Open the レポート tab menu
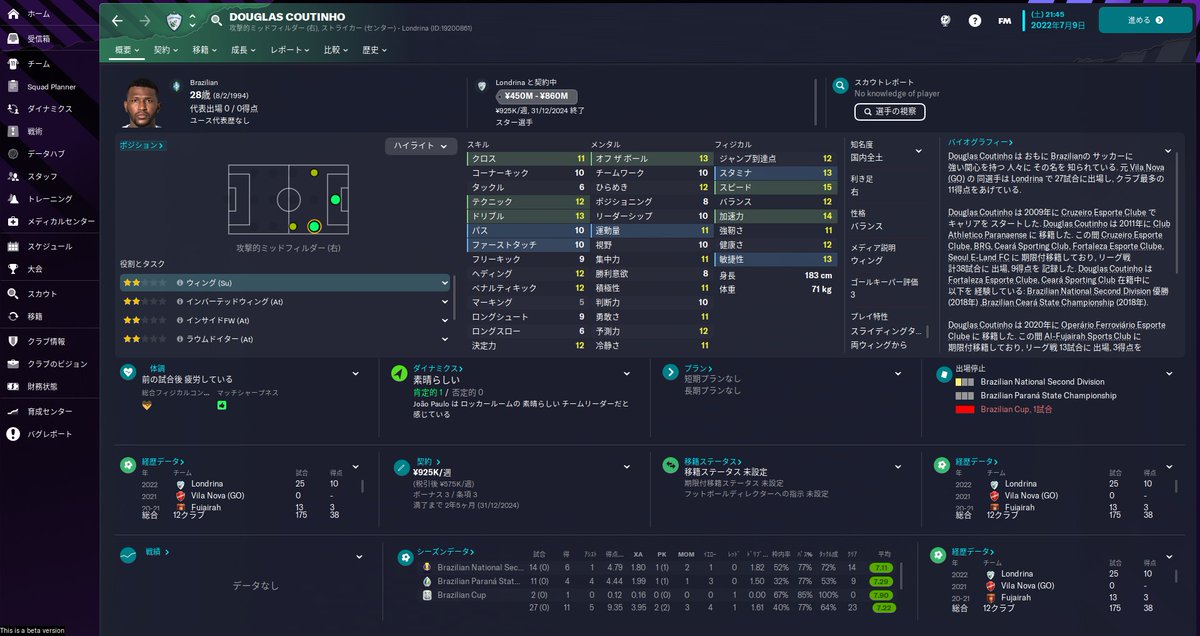The height and width of the screenshot is (636, 1200). [290, 49]
